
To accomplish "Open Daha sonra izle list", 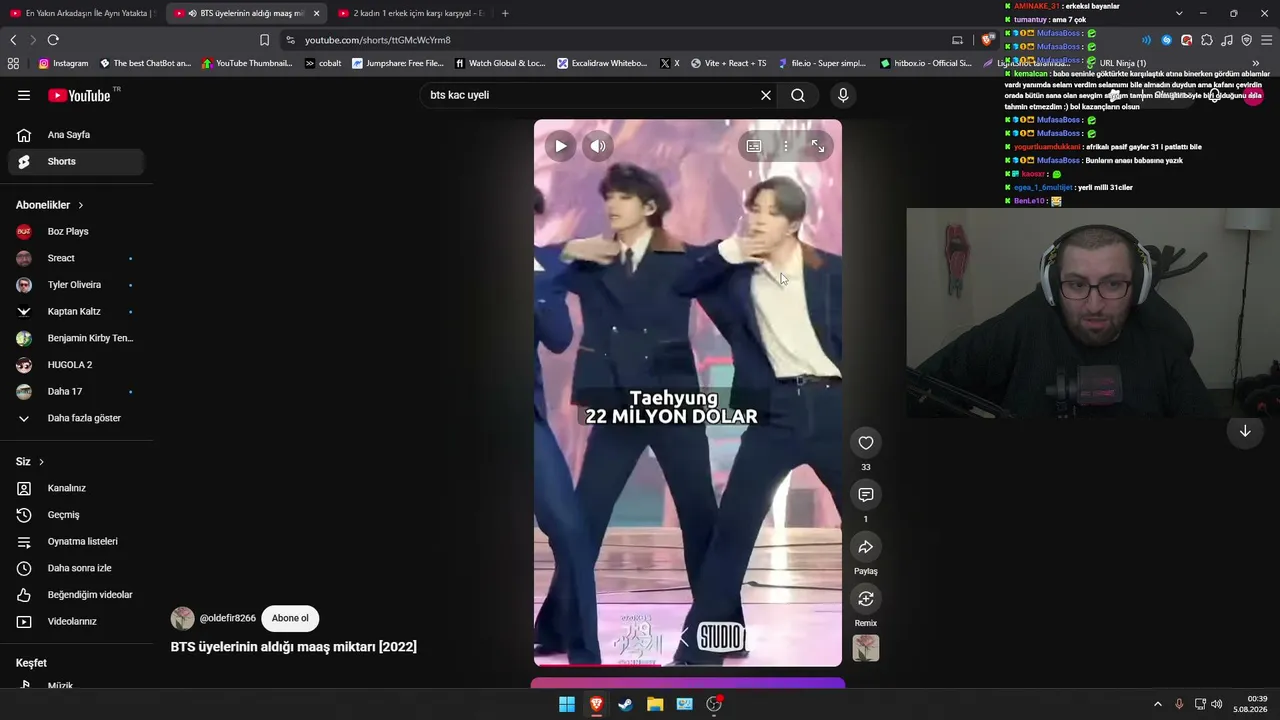I will click(76, 568).
